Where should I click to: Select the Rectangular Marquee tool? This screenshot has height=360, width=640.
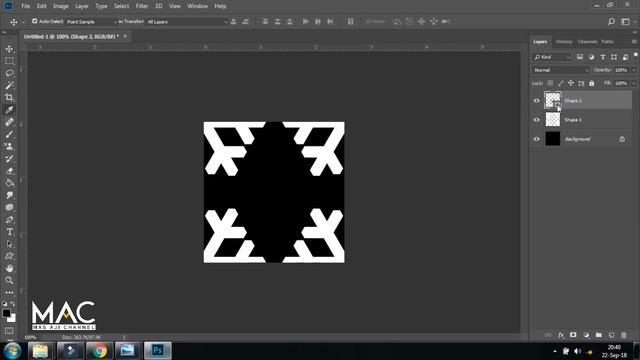tap(9, 61)
